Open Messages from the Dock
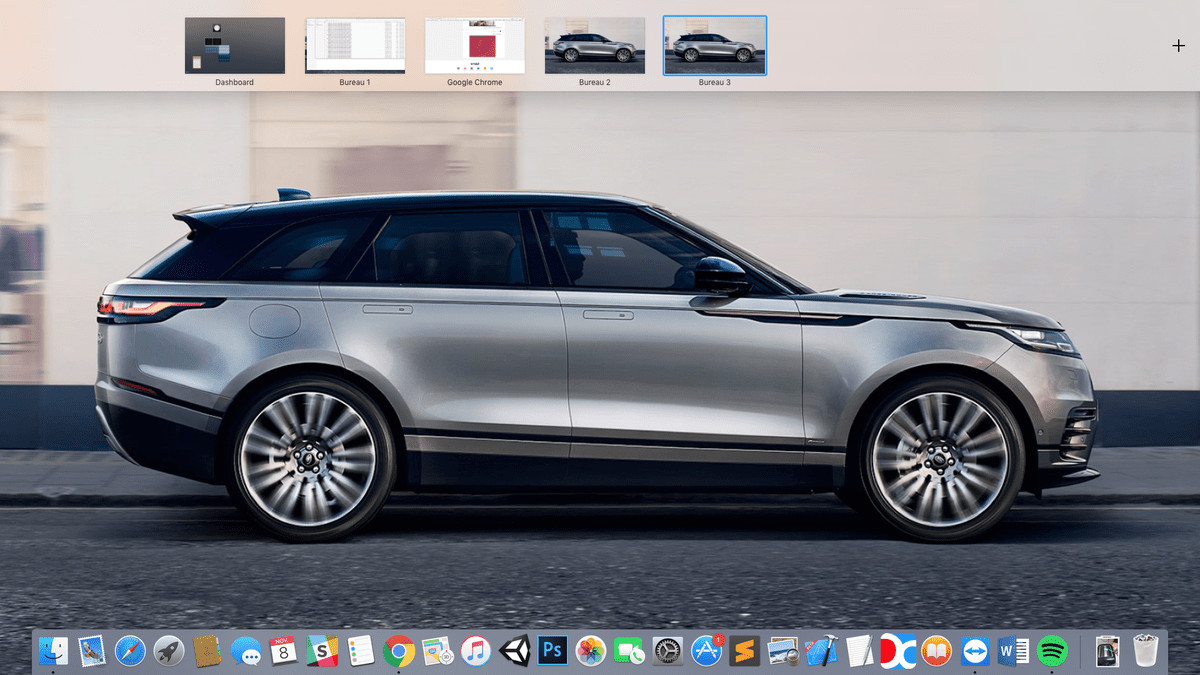The height and width of the screenshot is (675, 1200). pyautogui.click(x=245, y=651)
